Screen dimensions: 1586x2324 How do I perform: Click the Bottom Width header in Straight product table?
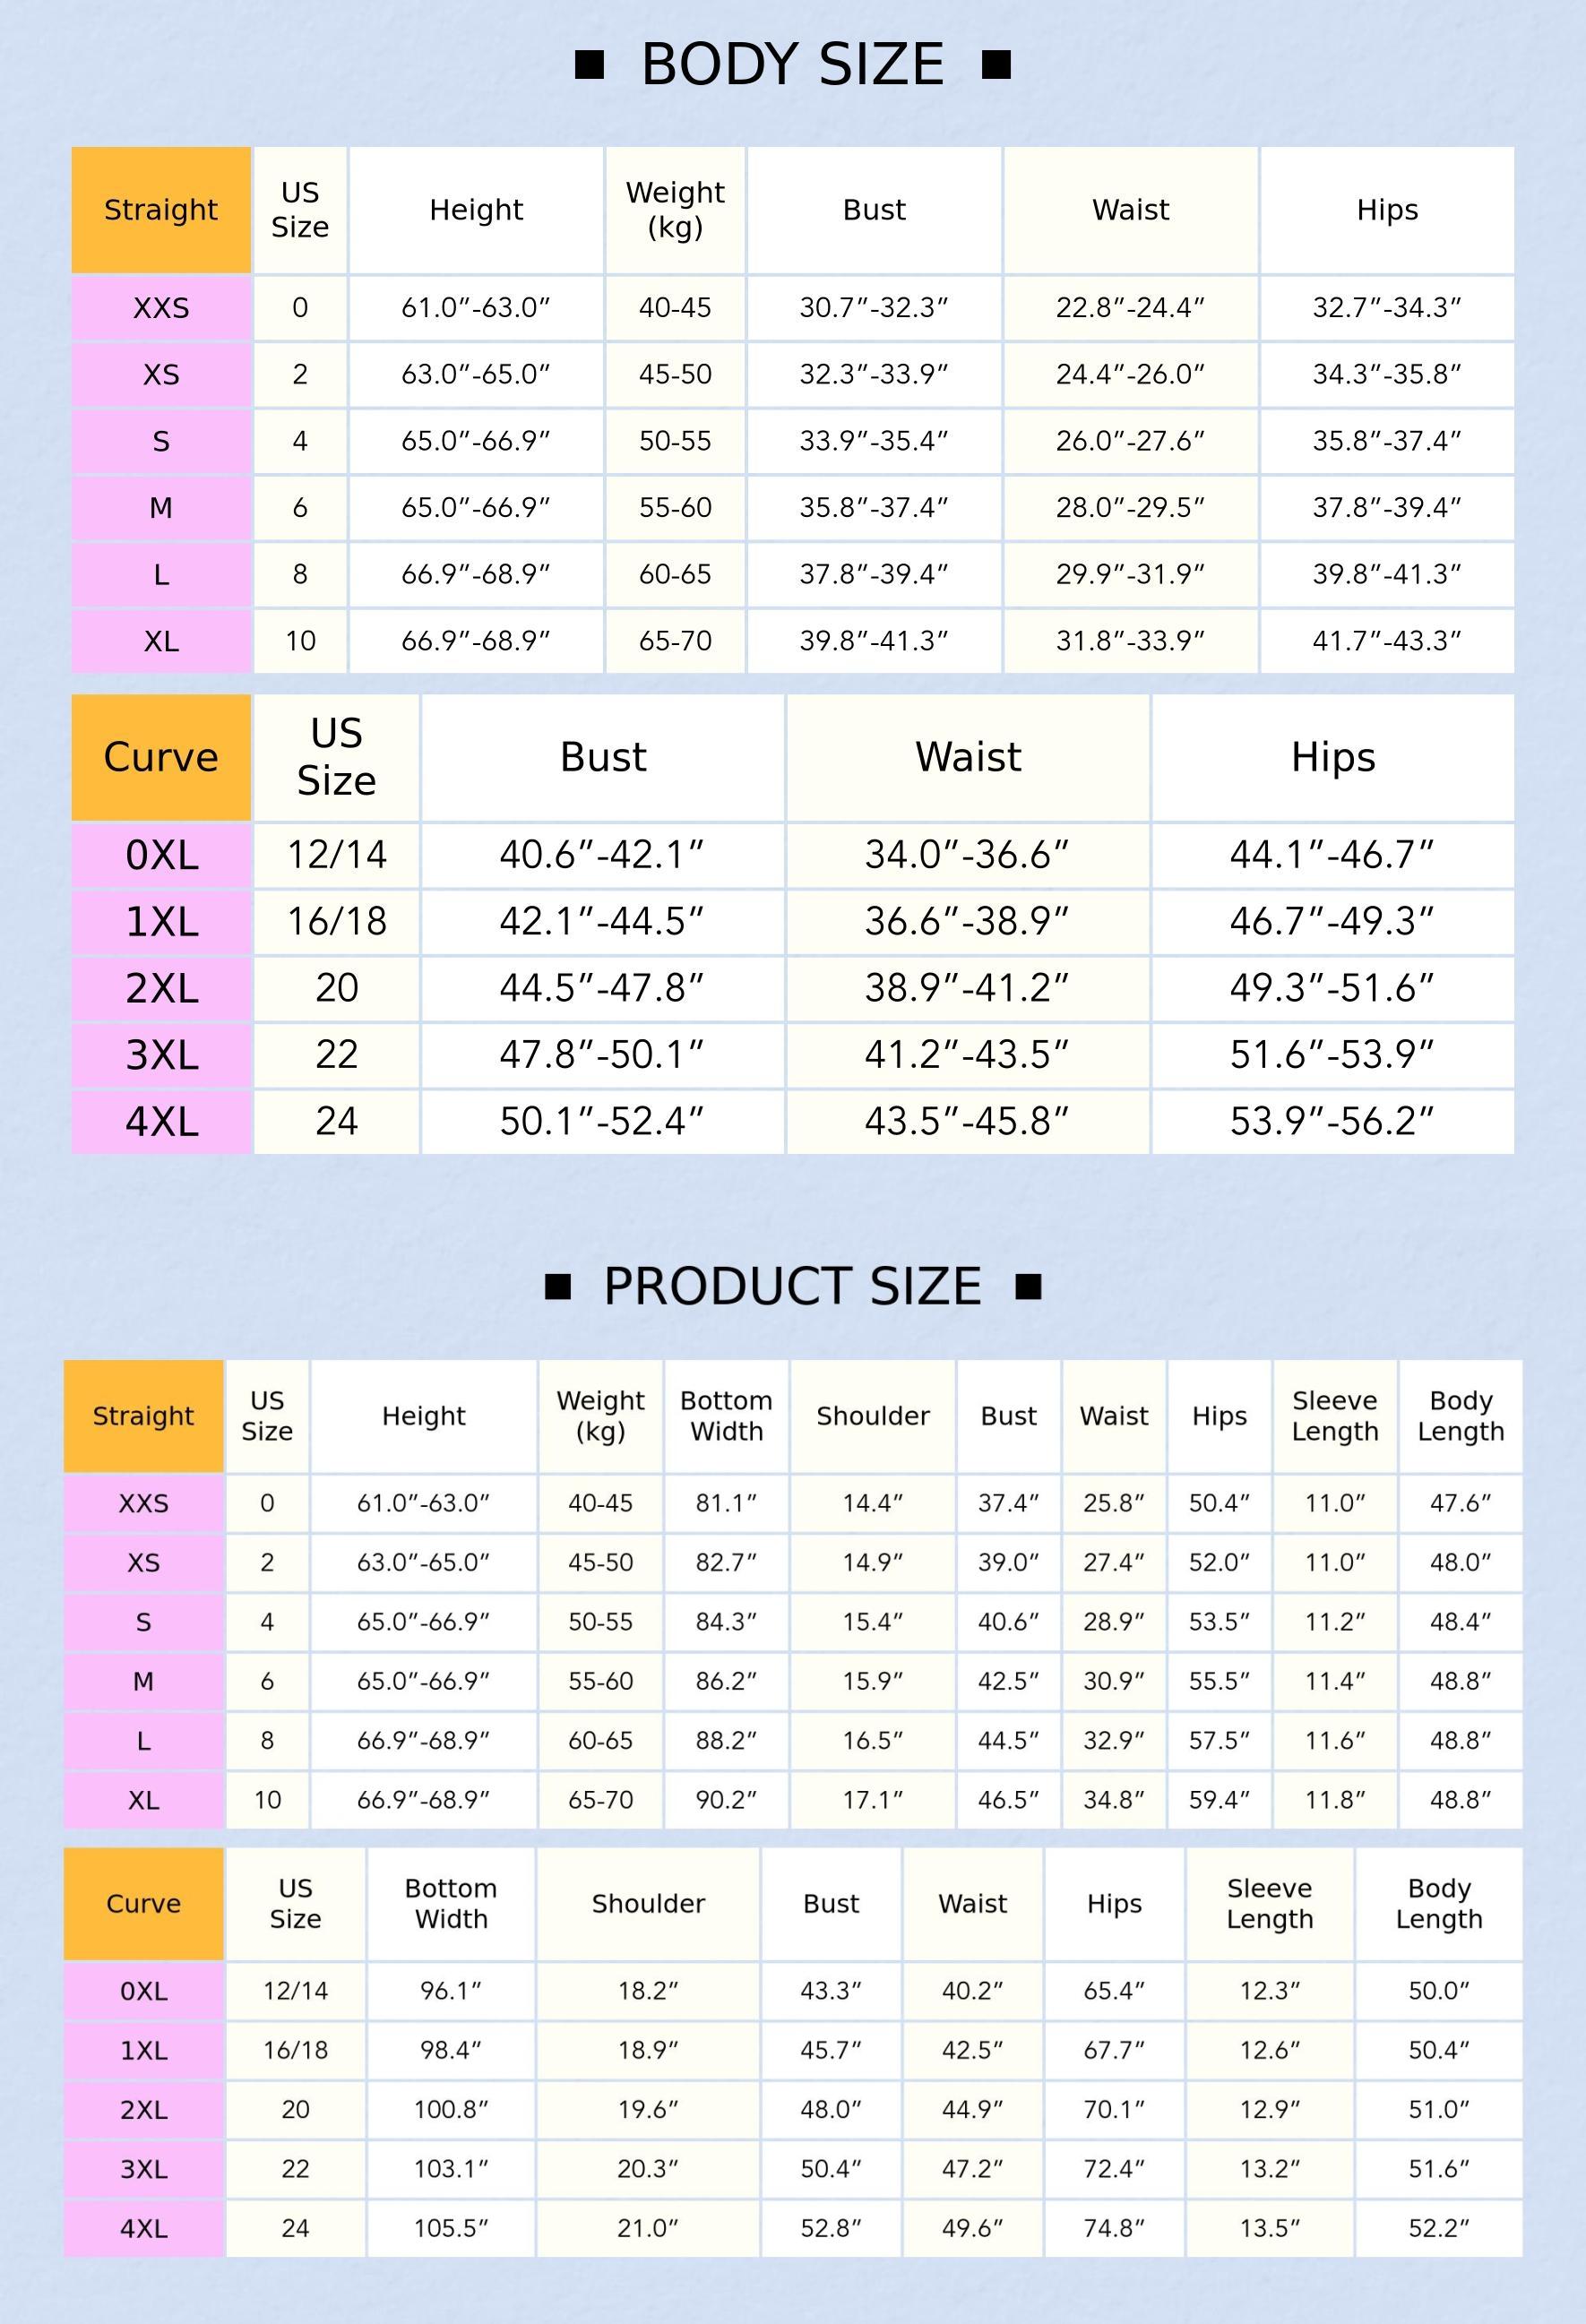click(726, 1416)
